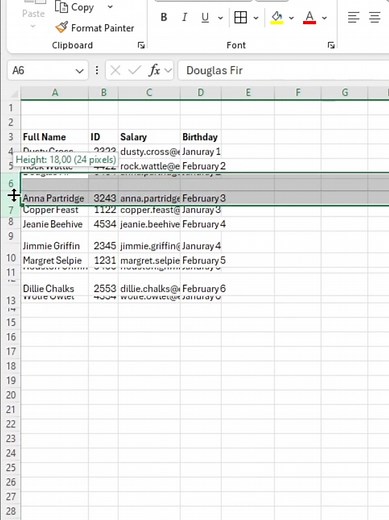The height and width of the screenshot is (520, 389).
Task: Toggle Underline formatting
Action: pos(205,17)
